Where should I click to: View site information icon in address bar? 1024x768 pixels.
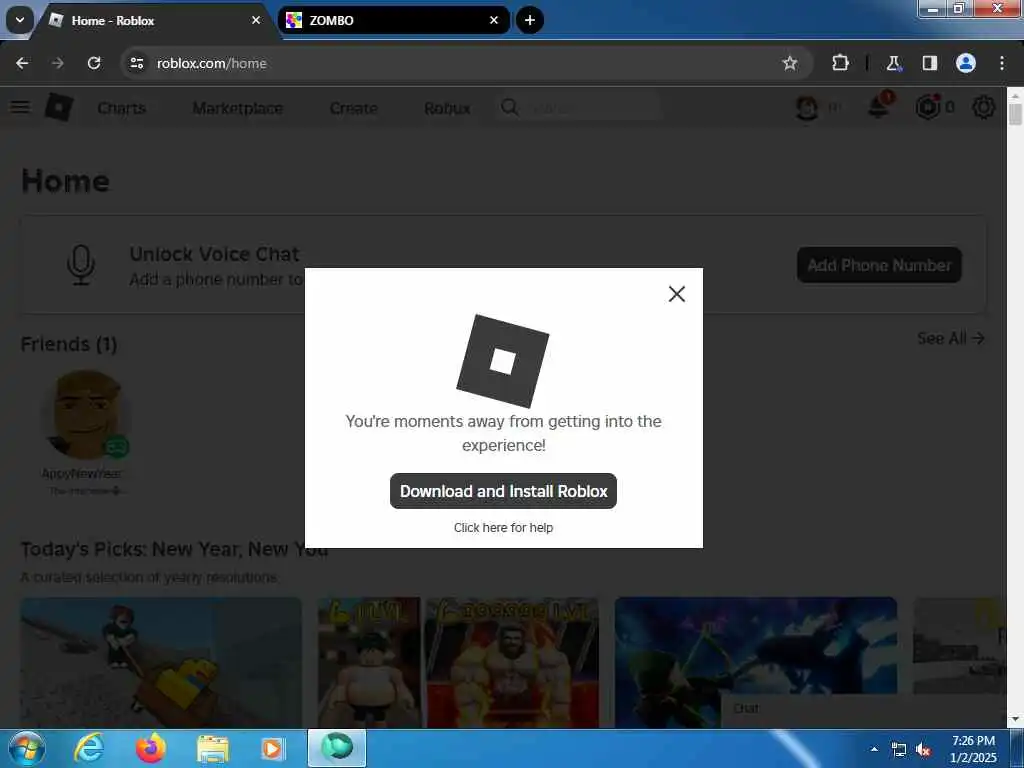click(136, 63)
